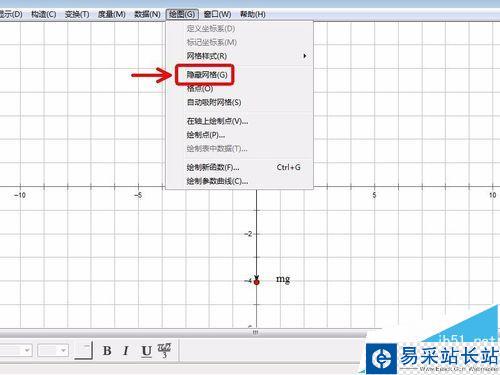
Task: Open the 数据(N) menu
Action: [147, 14]
